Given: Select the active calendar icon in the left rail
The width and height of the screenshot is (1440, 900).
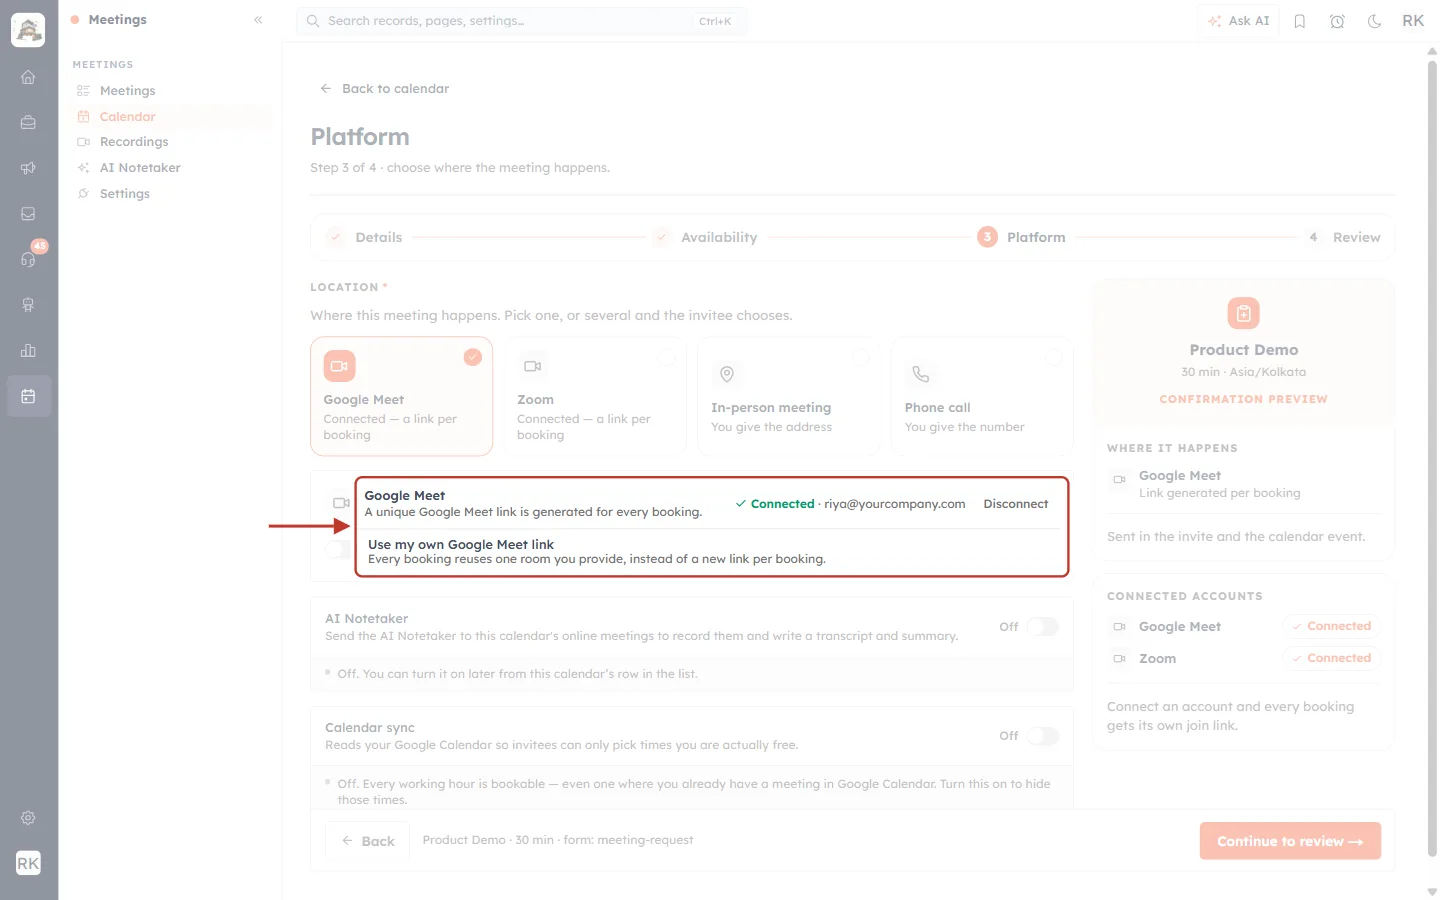Looking at the screenshot, I should (28, 396).
